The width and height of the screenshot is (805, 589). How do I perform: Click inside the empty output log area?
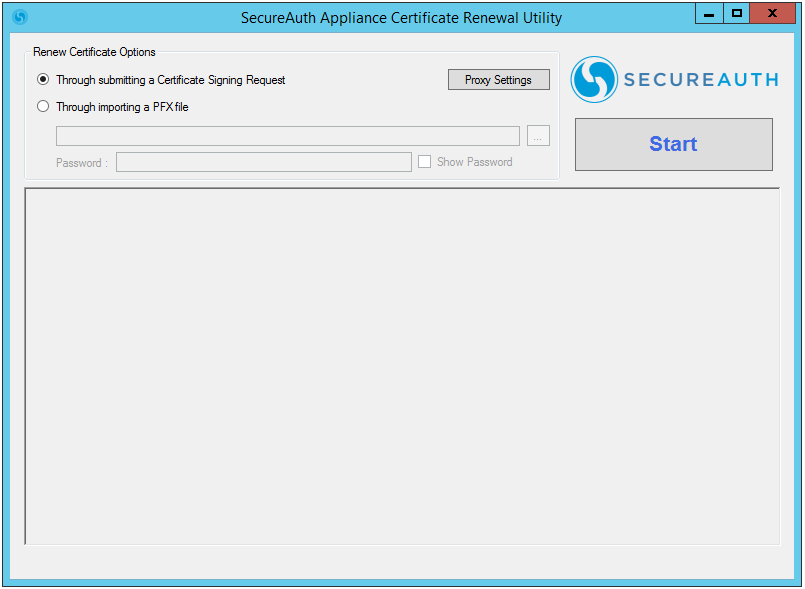pos(401,366)
